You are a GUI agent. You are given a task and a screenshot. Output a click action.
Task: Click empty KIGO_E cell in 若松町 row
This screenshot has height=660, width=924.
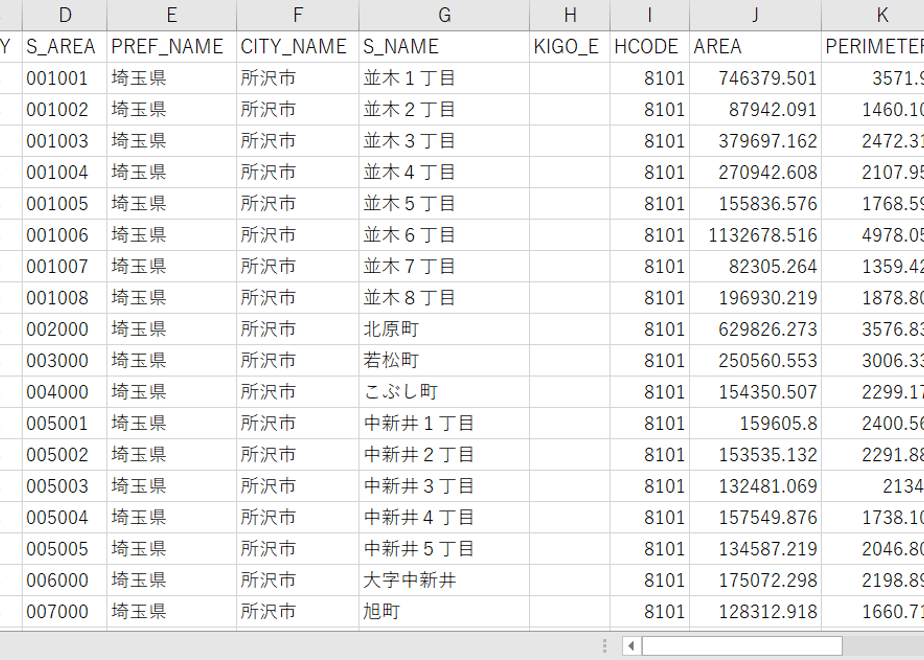tap(570, 361)
